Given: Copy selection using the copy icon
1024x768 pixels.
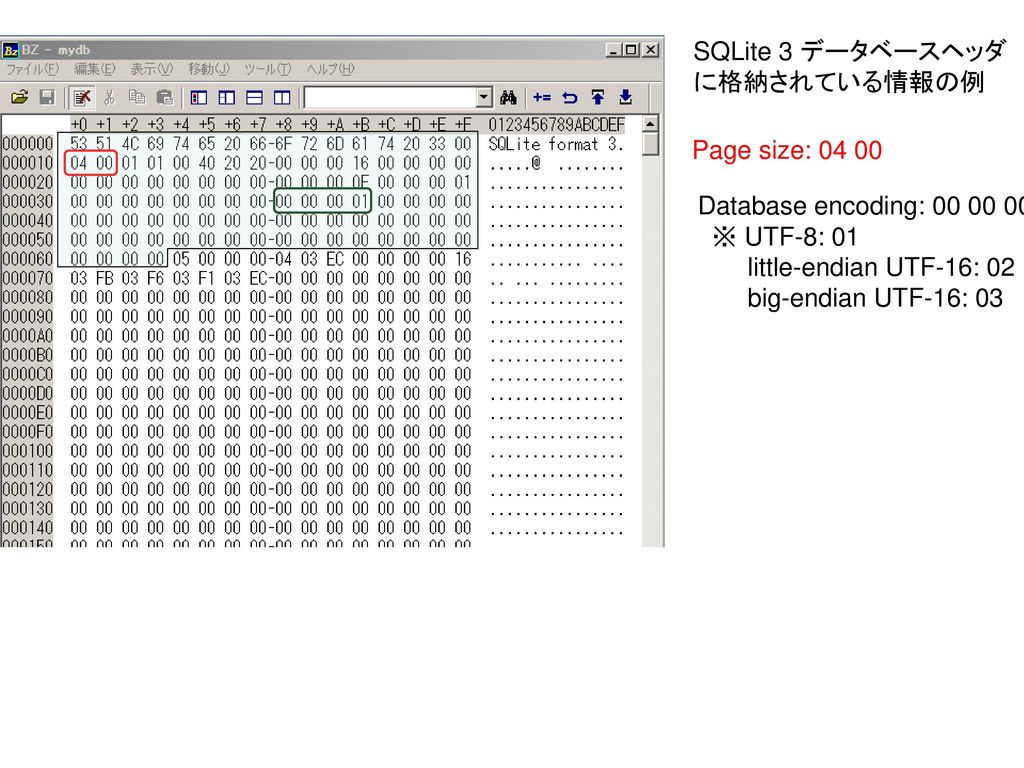Looking at the screenshot, I should [136, 97].
